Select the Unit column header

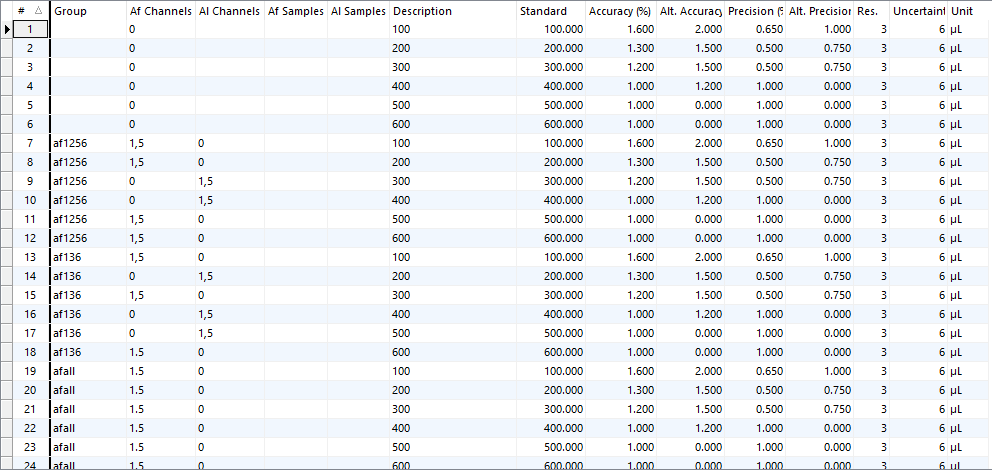[968, 11]
